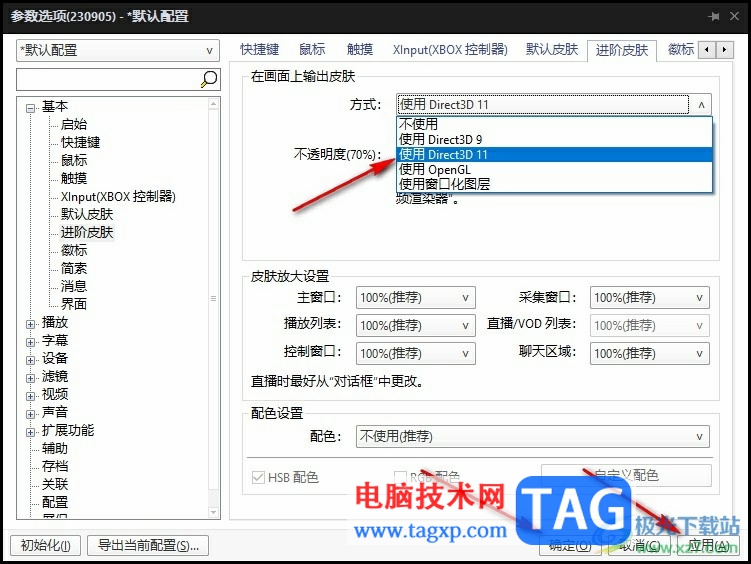Select 启始 in the settings tree

tap(74, 124)
